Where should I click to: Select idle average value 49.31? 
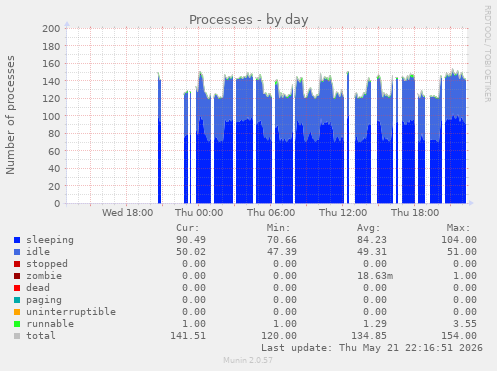[372, 252]
